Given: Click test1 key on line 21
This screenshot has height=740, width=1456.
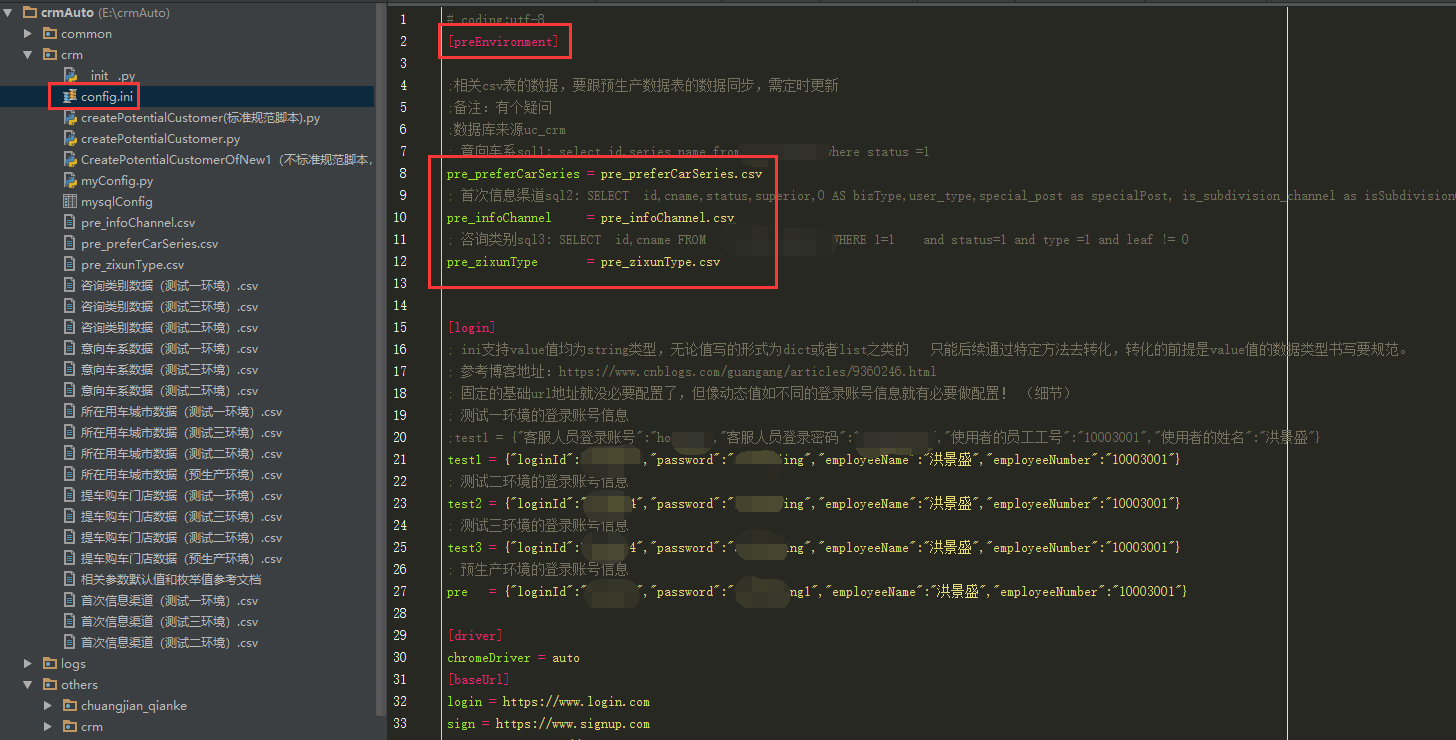Looking at the screenshot, I should [x=464, y=460].
